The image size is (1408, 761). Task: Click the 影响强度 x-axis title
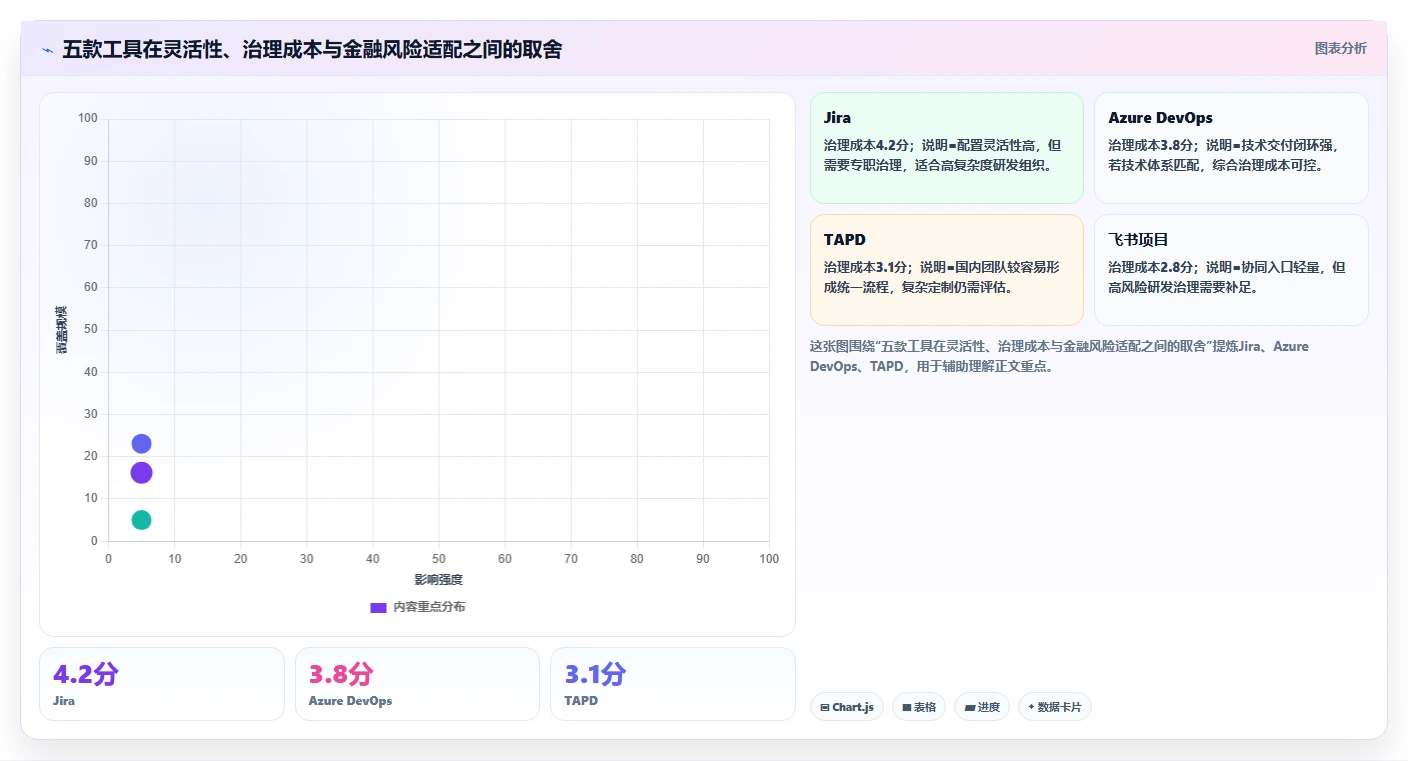click(x=439, y=580)
